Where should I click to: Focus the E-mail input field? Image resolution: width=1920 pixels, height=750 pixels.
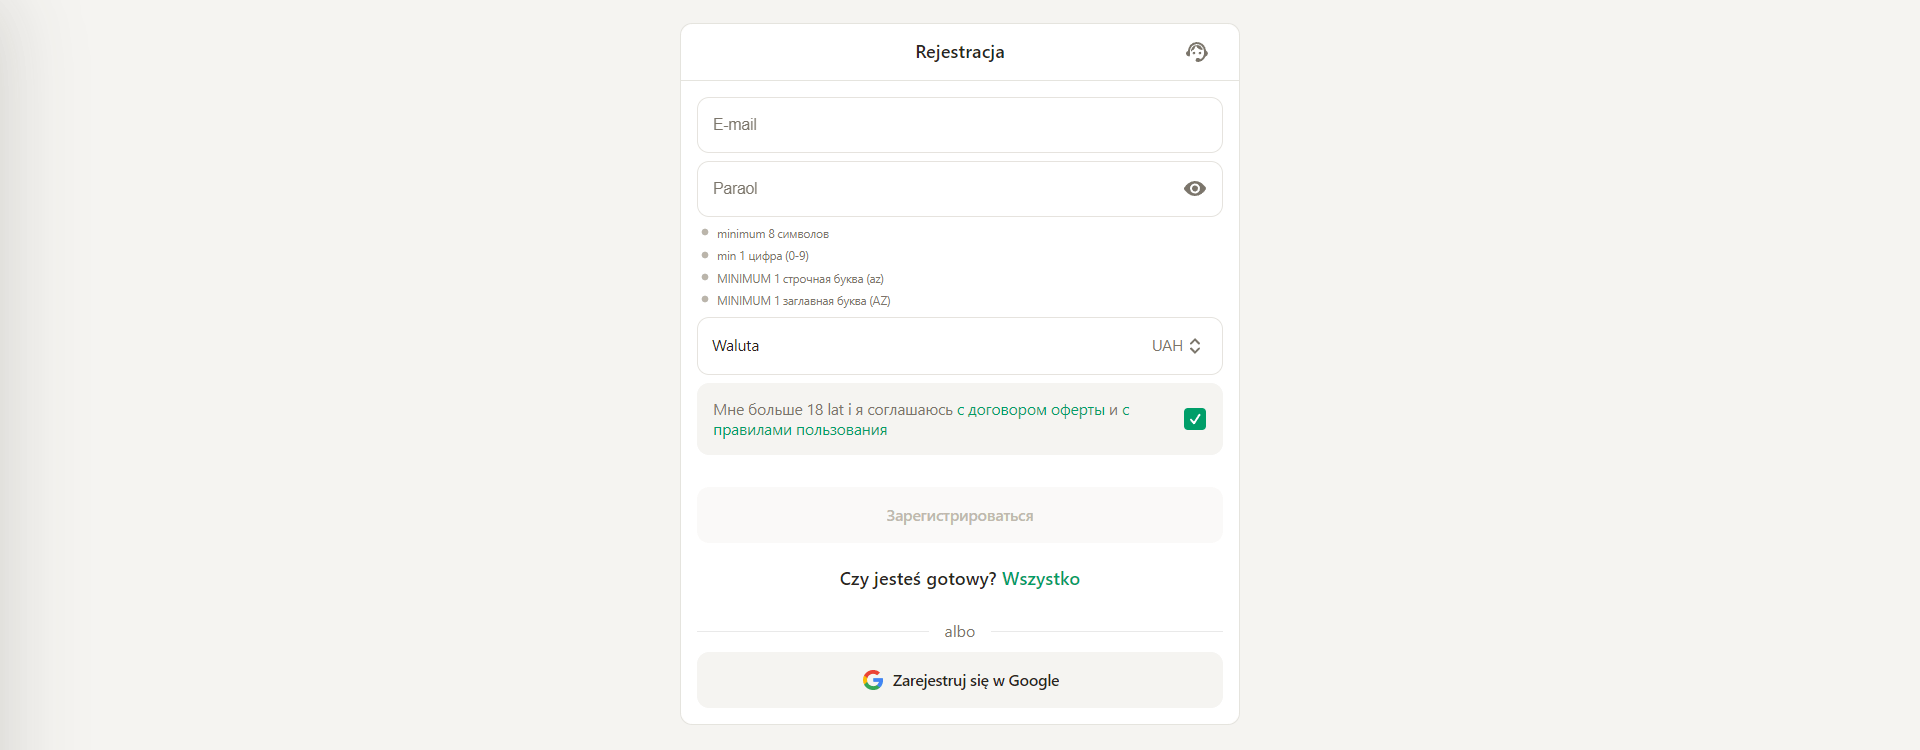point(960,125)
